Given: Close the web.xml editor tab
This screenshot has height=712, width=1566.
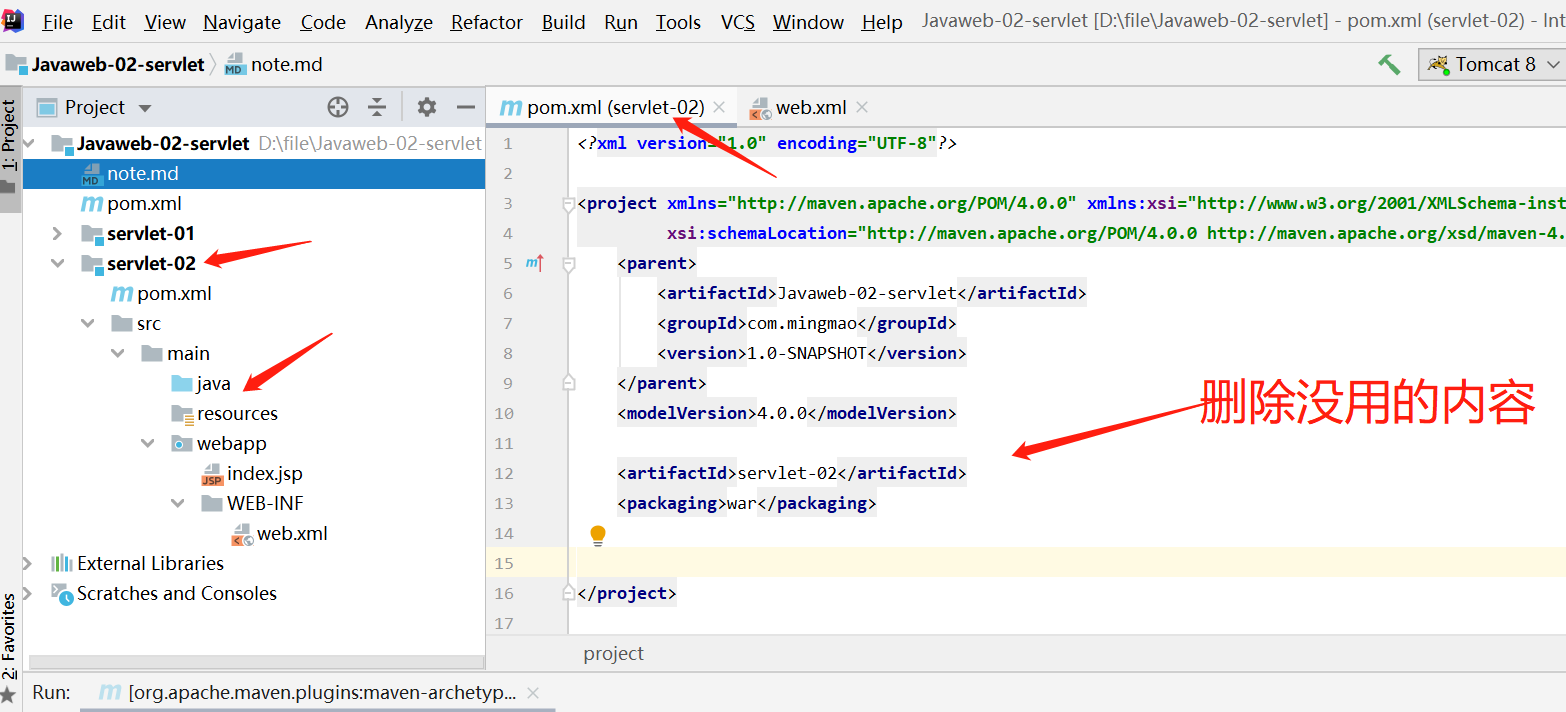Looking at the screenshot, I should 862,107.
